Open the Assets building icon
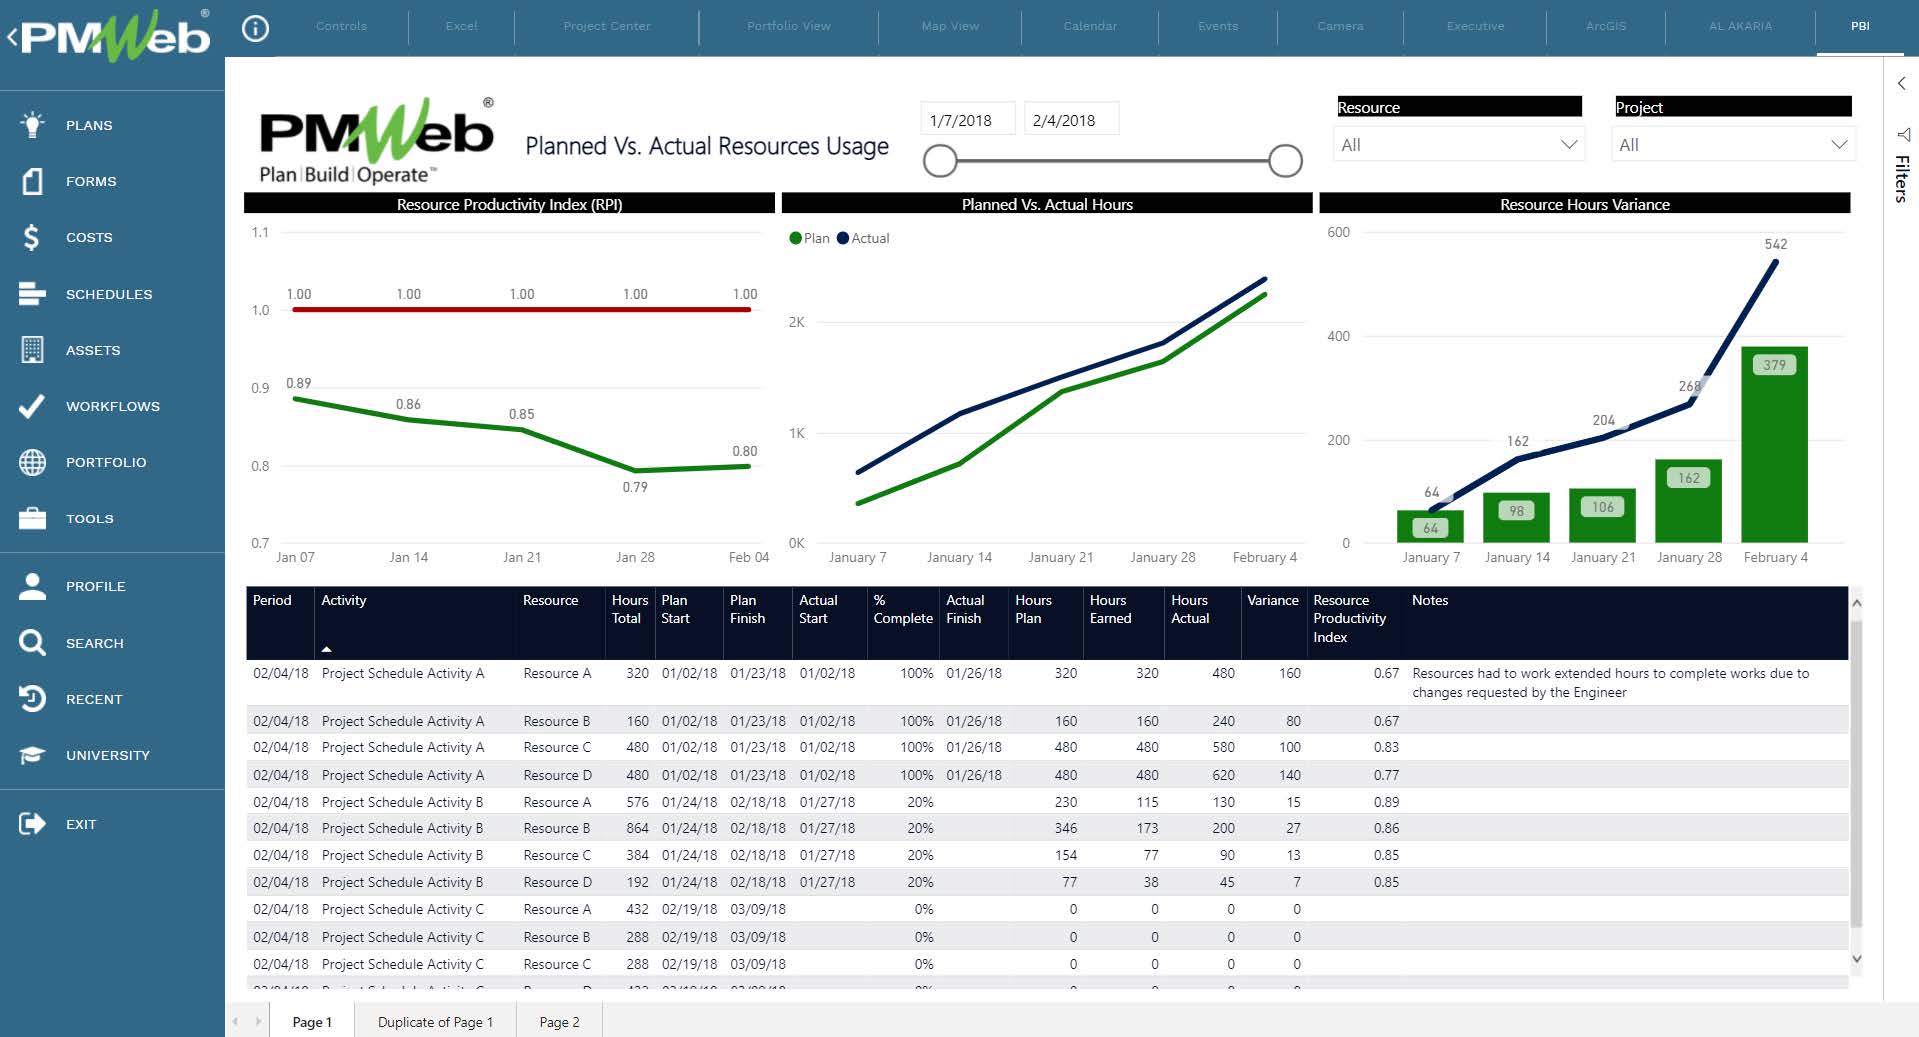Screen dimensions: 1919x1037 (x=32, y=350)
